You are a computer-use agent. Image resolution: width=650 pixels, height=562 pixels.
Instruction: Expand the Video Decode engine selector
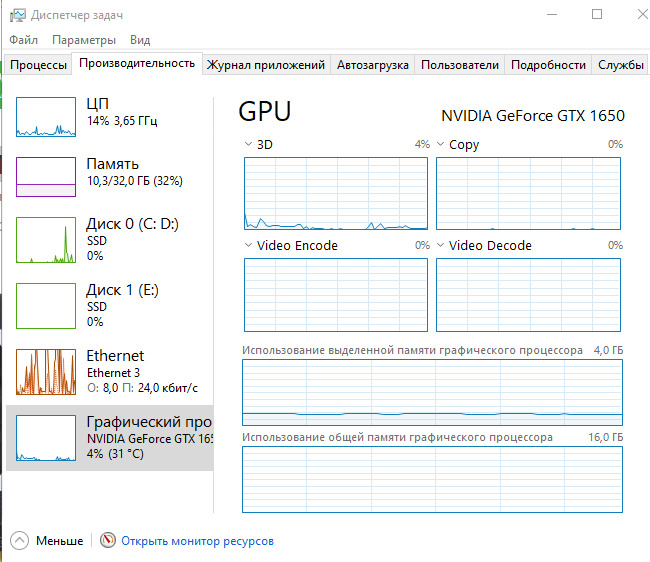coord(441,246)
